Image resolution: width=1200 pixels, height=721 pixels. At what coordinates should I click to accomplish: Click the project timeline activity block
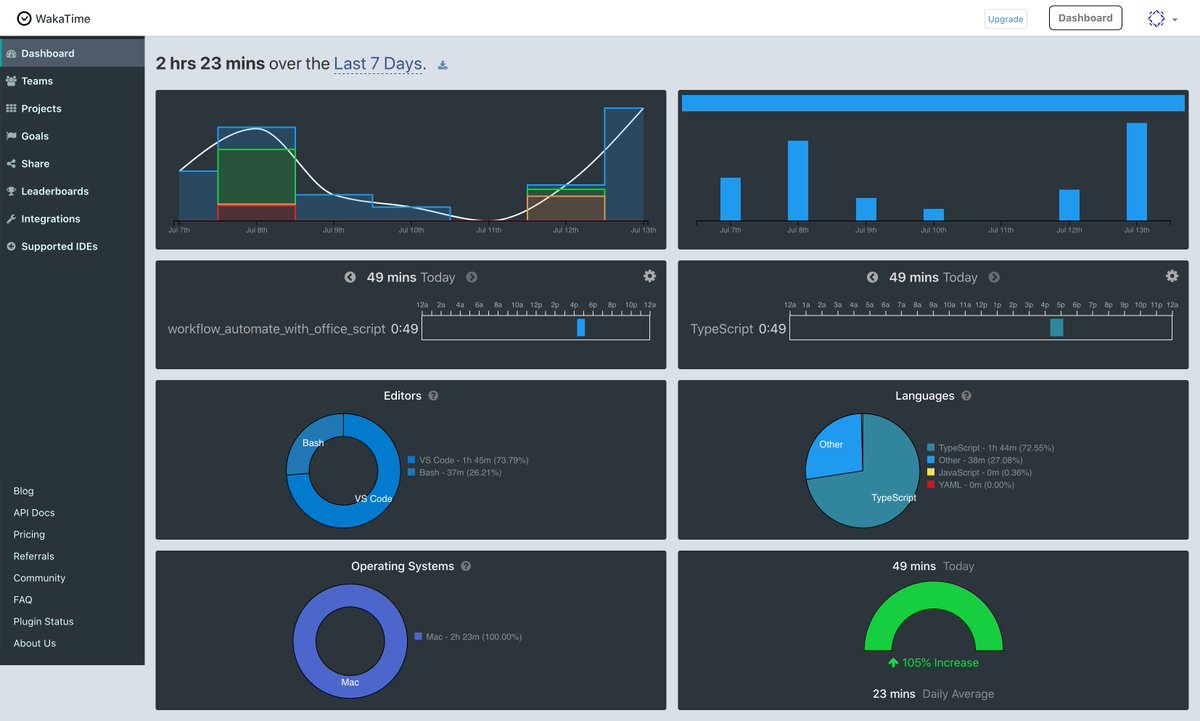581,327
